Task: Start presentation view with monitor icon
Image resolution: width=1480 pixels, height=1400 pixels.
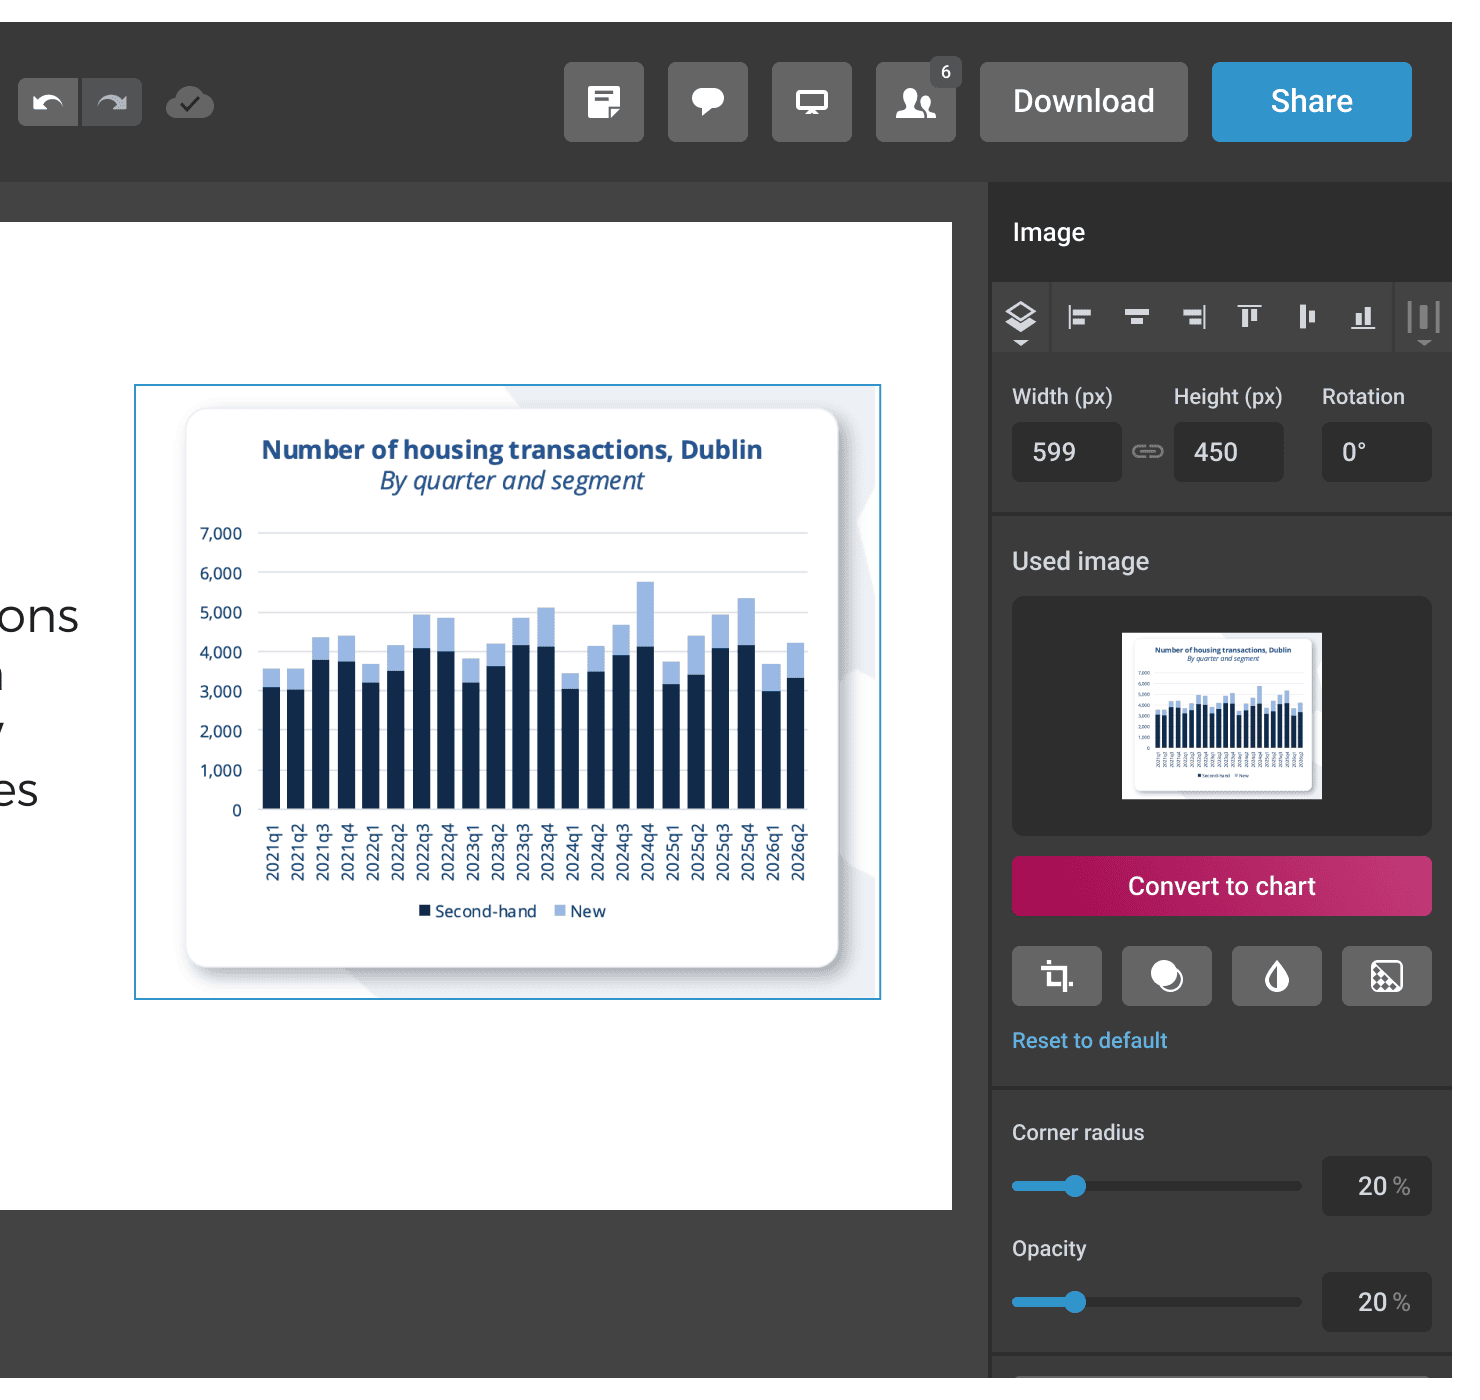Action: coord(812,102)
